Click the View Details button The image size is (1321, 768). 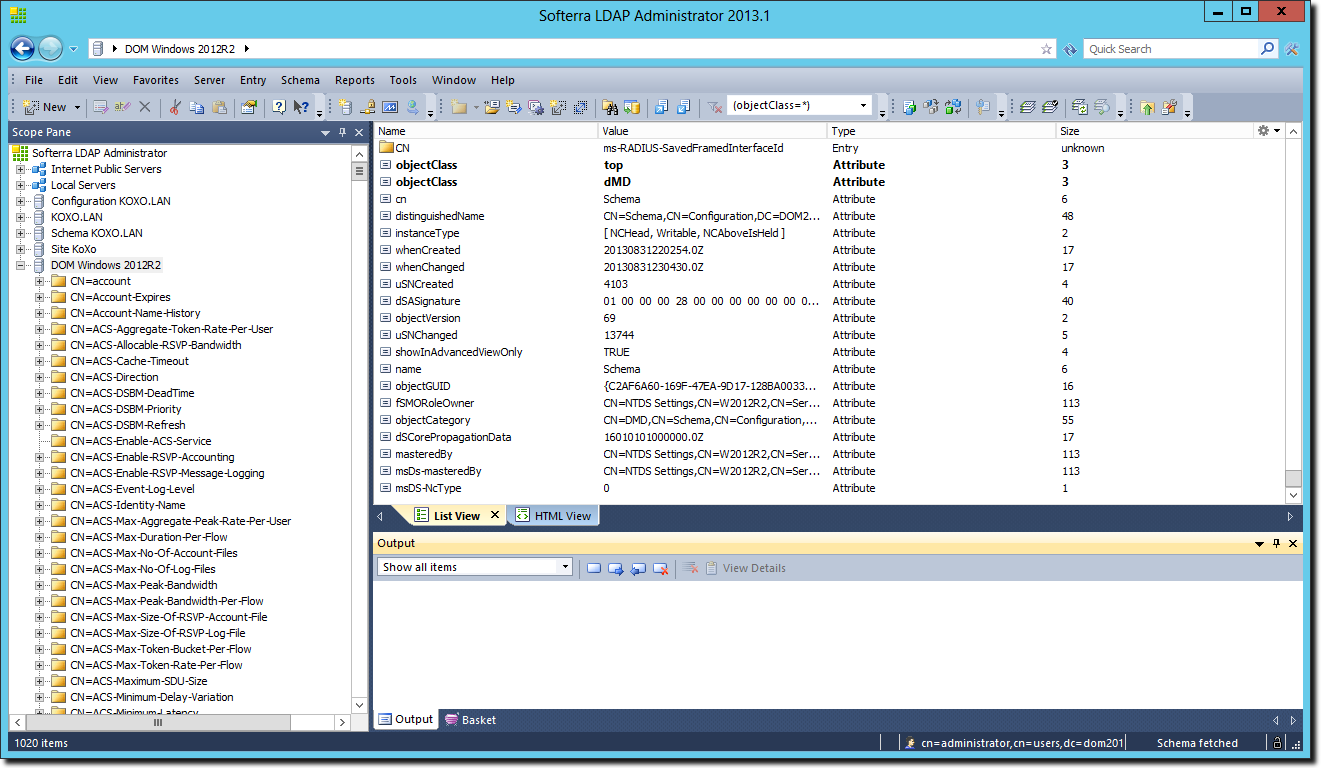(x=745, y=568)
